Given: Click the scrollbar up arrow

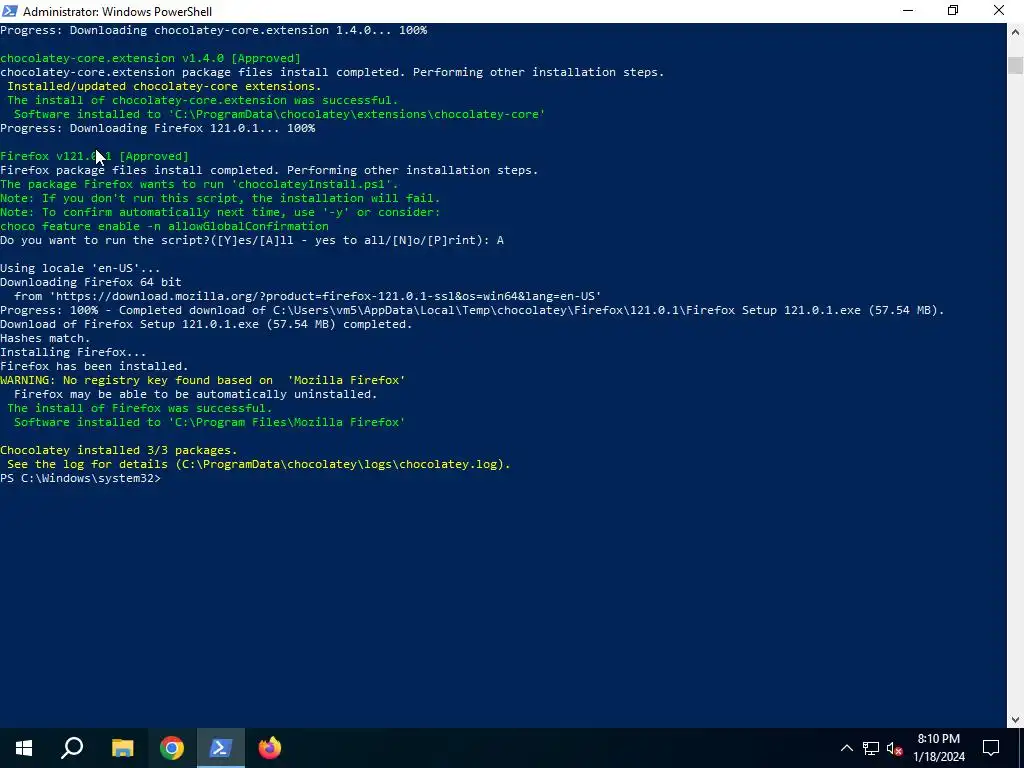Looking at the screenshot, I should (1015, 31).
